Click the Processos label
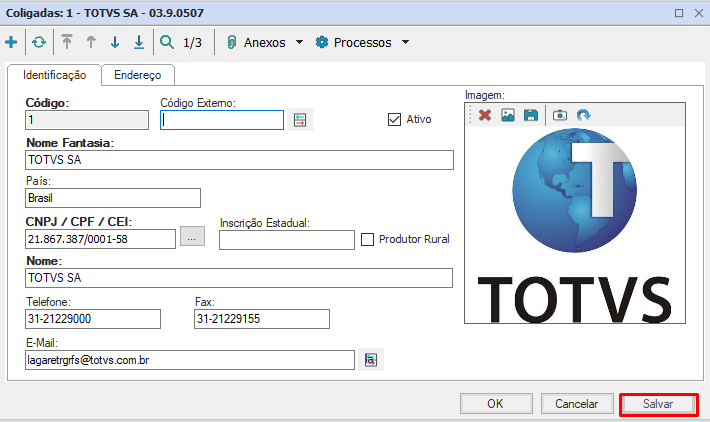 [x=362, y=43]
